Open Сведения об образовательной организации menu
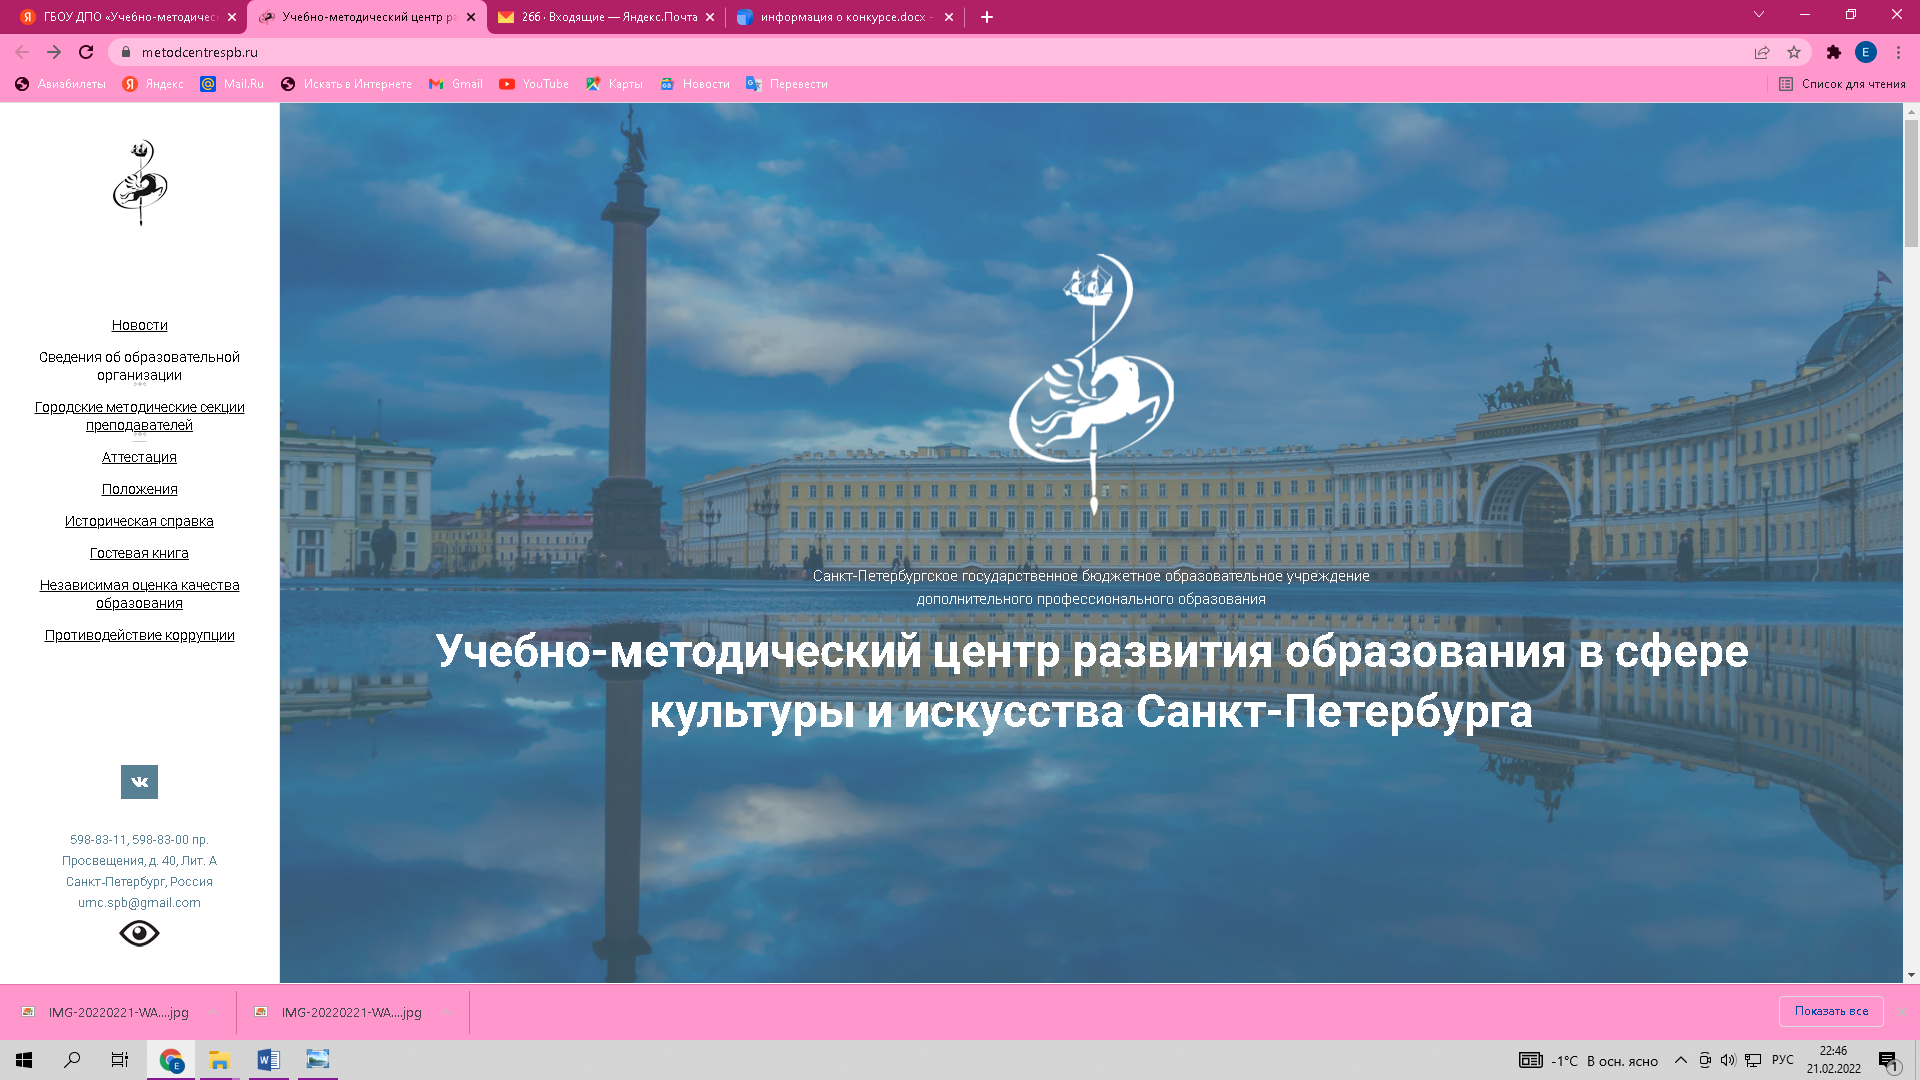The width and height of the screenshot is (1920, 1080). pos(139,366)
